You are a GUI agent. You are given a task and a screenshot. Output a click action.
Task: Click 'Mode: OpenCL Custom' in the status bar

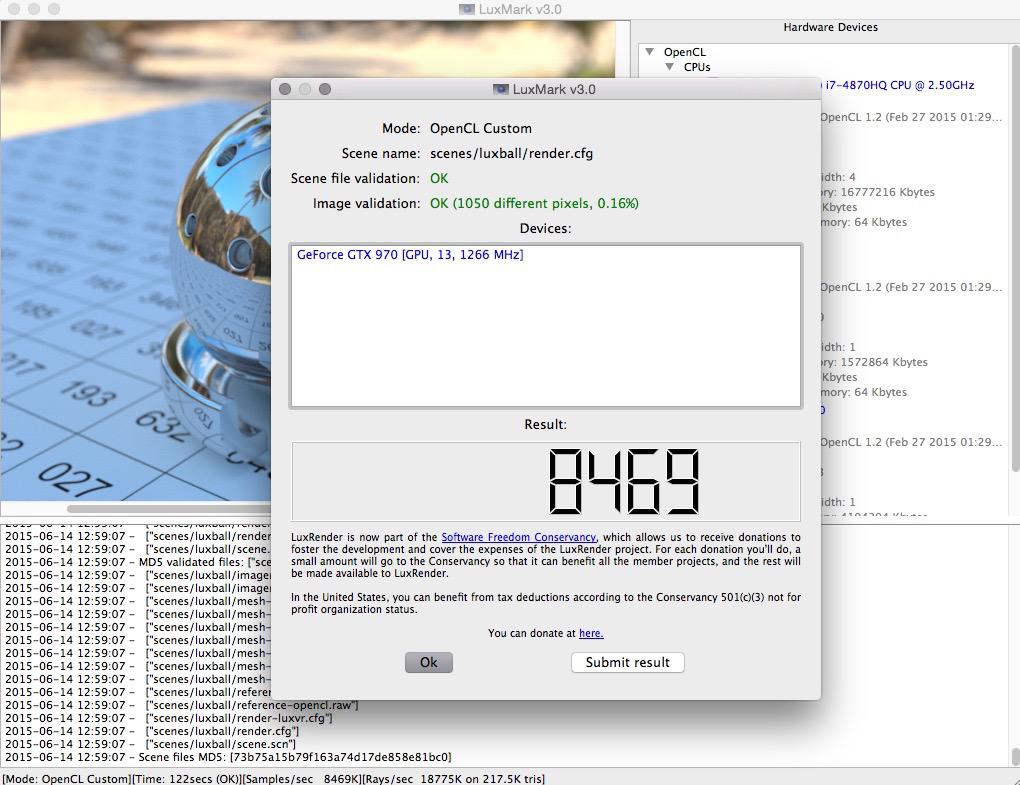(67, 778)
